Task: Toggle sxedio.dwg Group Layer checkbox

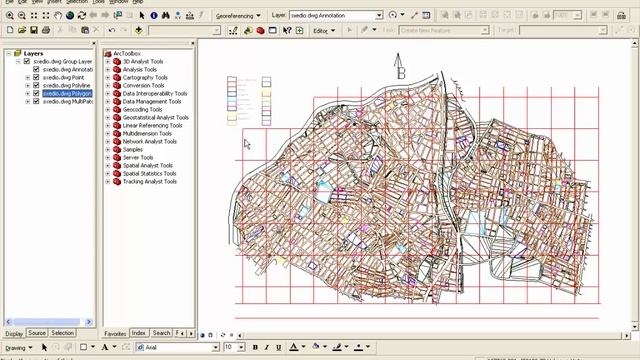Action: click(27, 61)
